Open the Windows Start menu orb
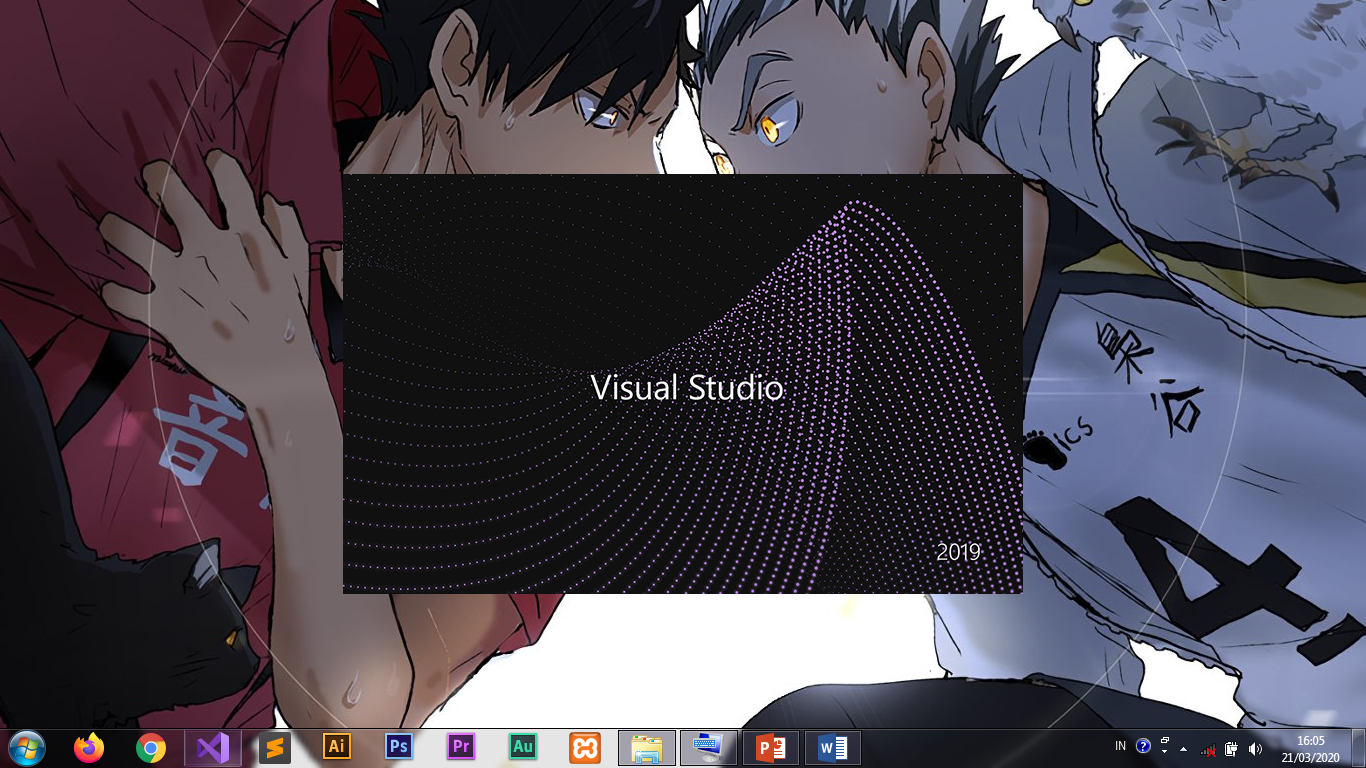The width and height of the screenshot is (1366, 768). pyautogui.click(x=27, y=748)
